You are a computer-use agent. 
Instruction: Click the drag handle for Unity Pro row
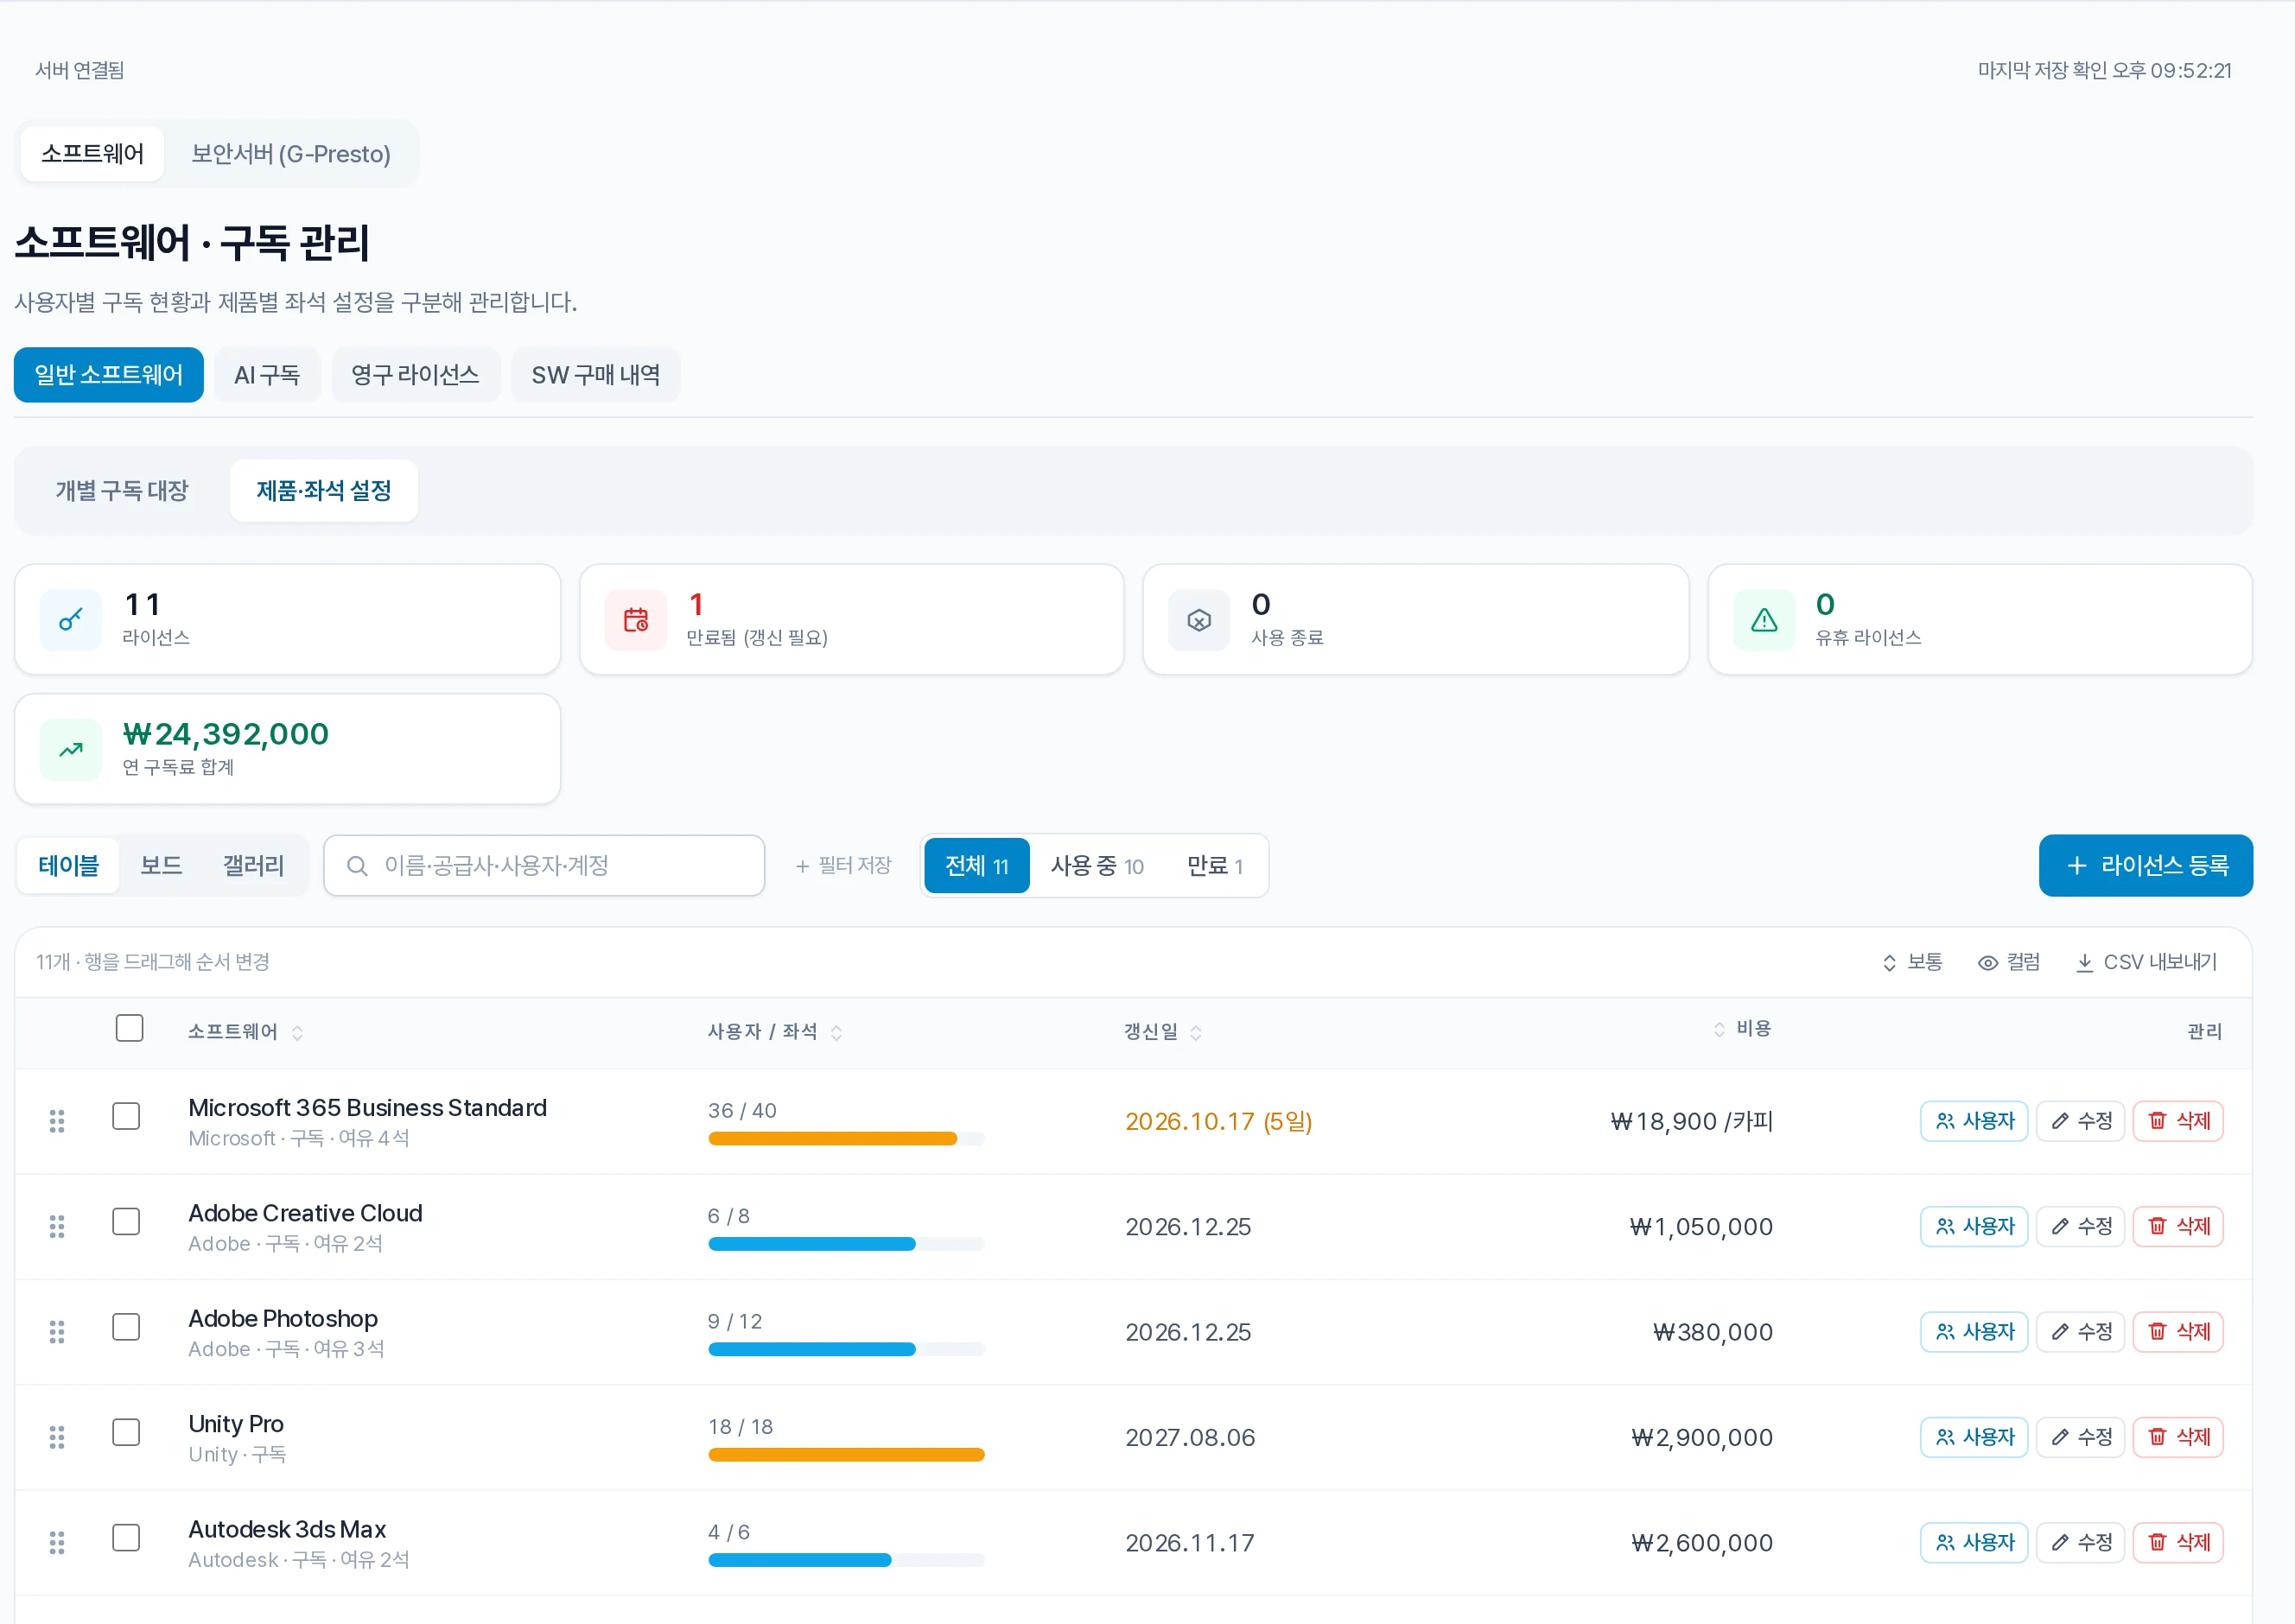[57, 1437]
